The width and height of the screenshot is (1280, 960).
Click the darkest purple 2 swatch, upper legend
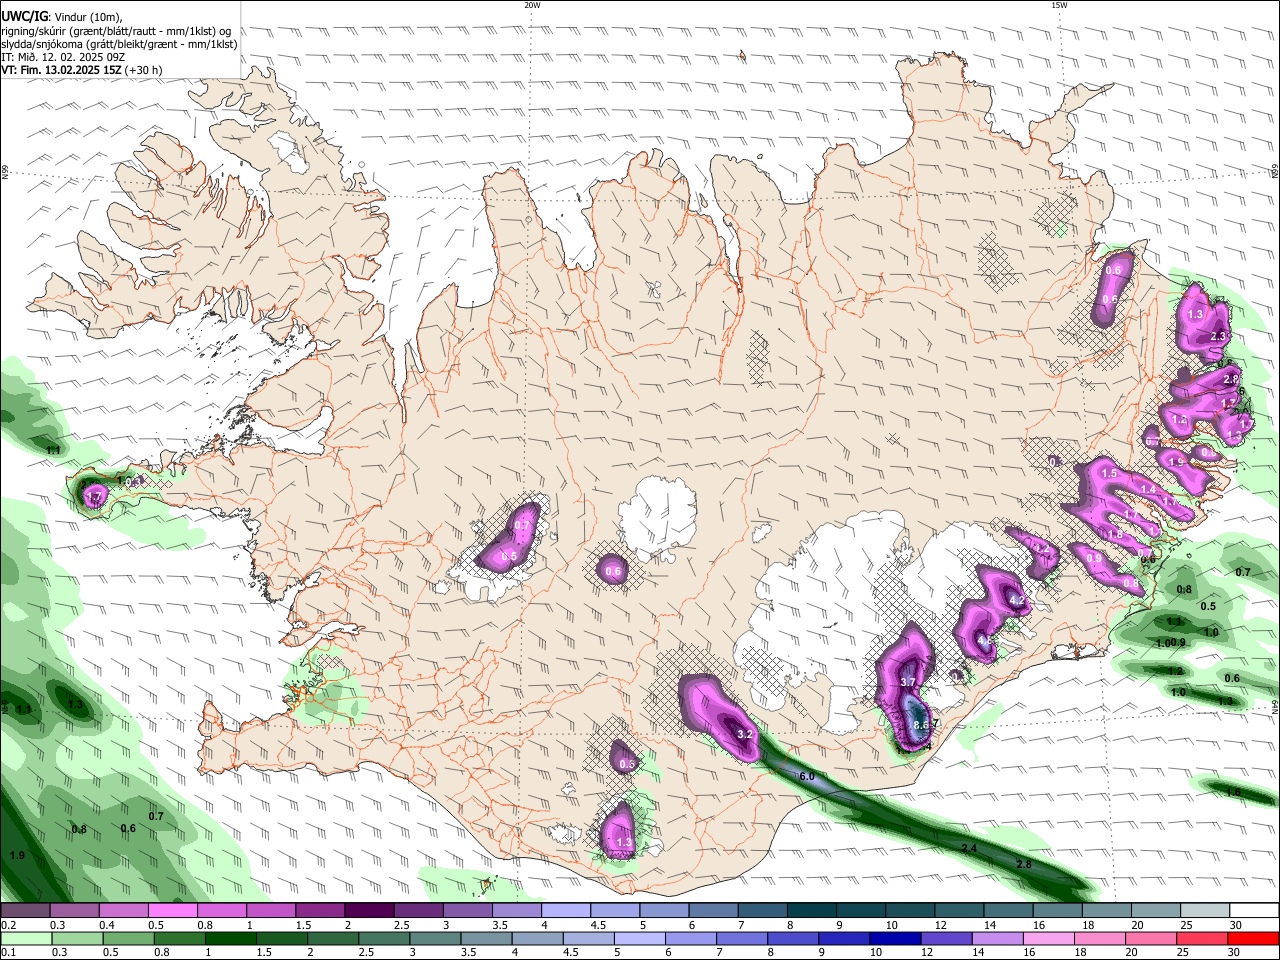pyautogui.click(x=368, y=911)
